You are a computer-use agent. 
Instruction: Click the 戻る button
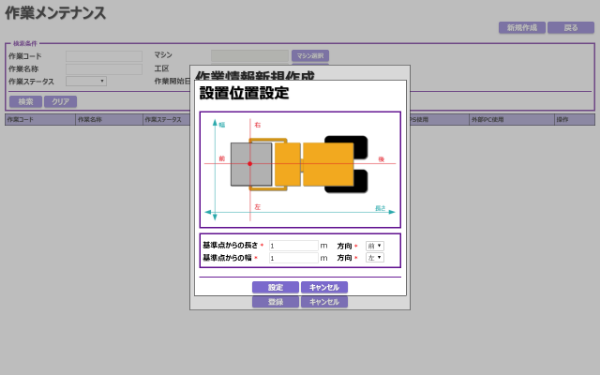(571, 28)
